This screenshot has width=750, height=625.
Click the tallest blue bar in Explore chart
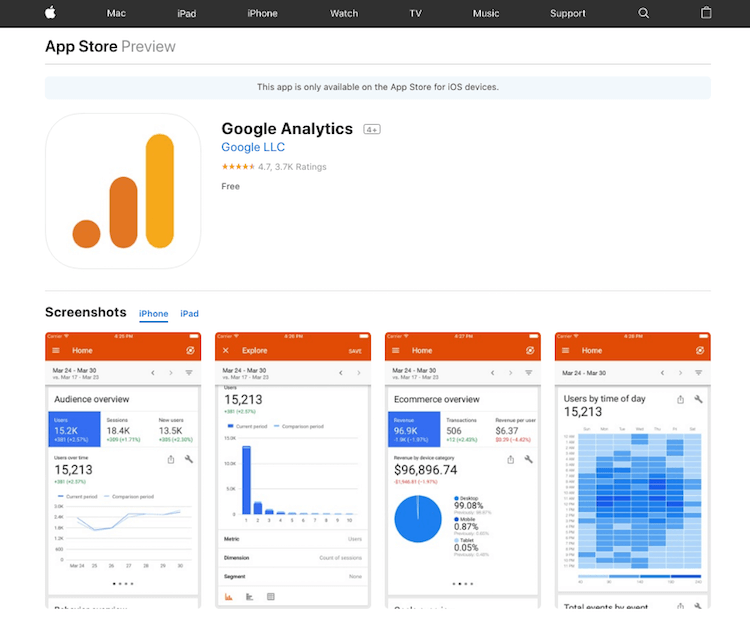coord(246,480)
